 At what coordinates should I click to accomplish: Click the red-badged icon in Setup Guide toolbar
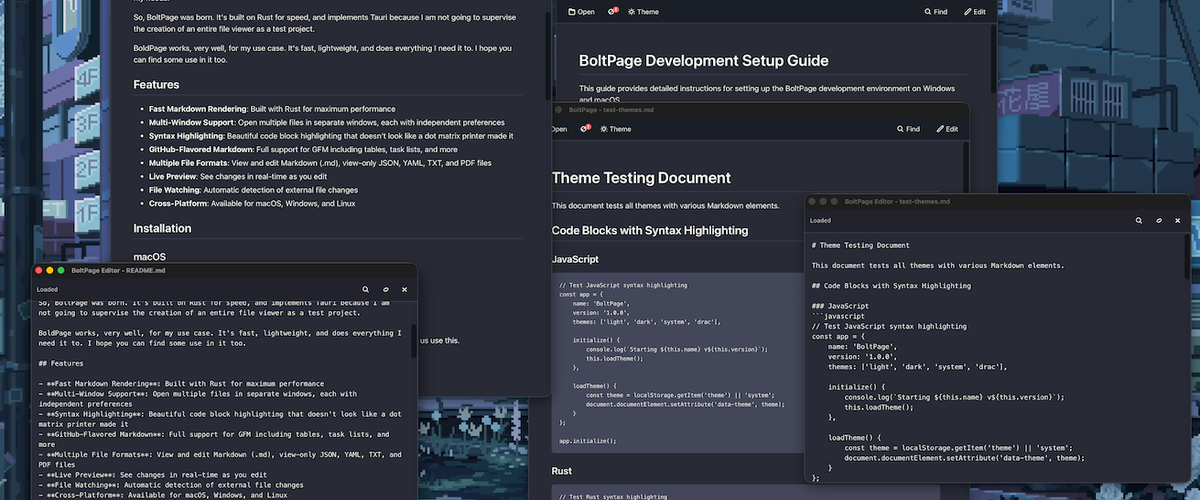(x=613, y=12)
